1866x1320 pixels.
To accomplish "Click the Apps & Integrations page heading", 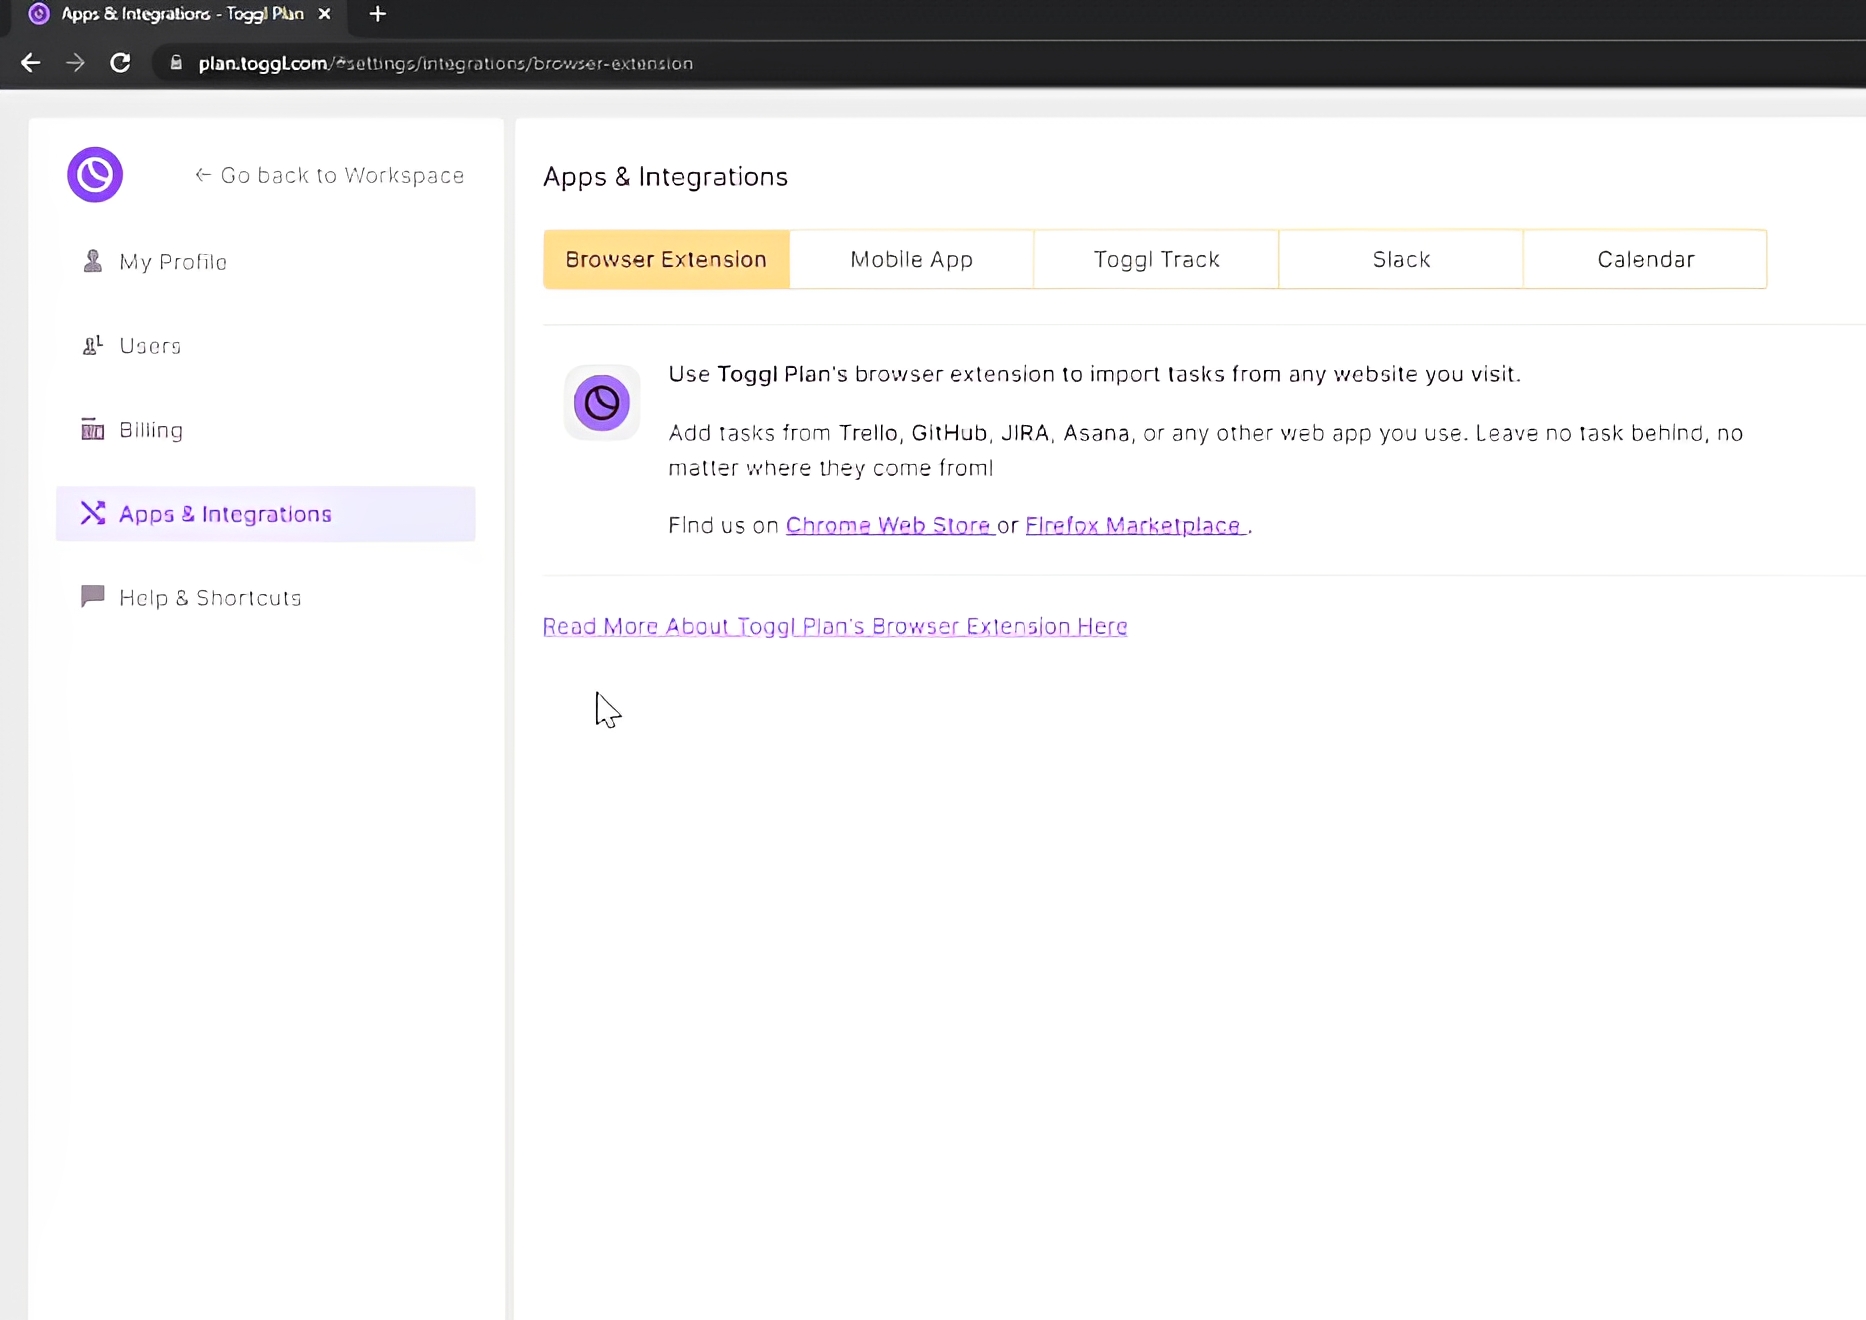I will (665, 176).
